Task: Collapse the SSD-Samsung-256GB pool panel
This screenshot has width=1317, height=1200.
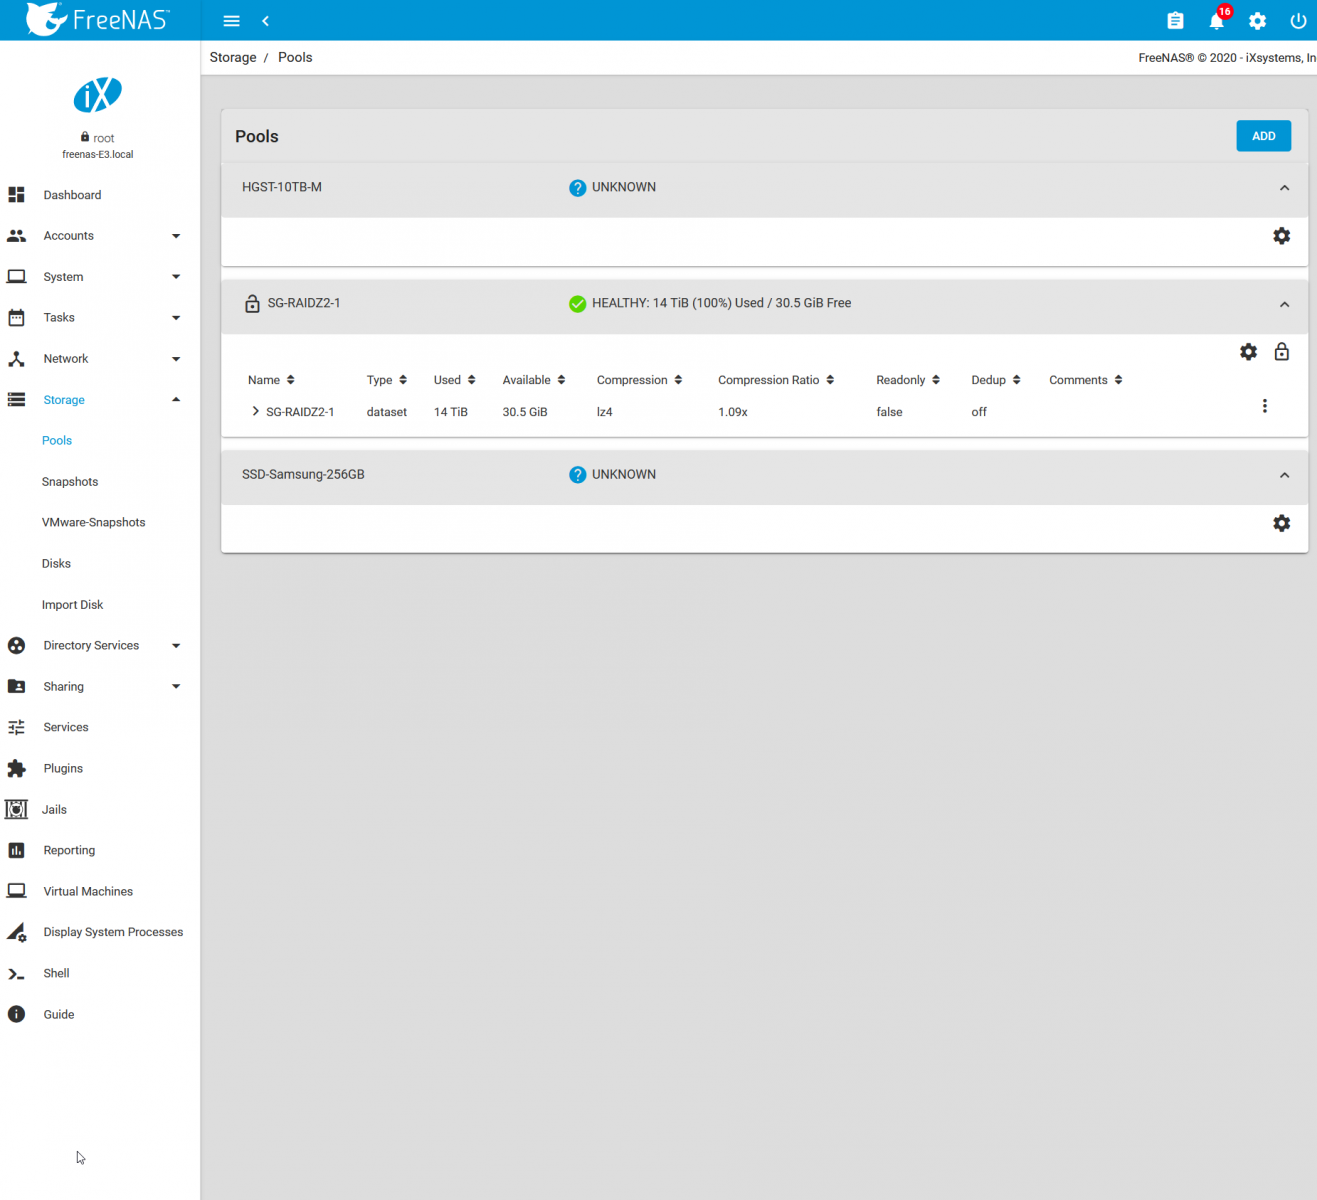Action: tap(1284, 475)
